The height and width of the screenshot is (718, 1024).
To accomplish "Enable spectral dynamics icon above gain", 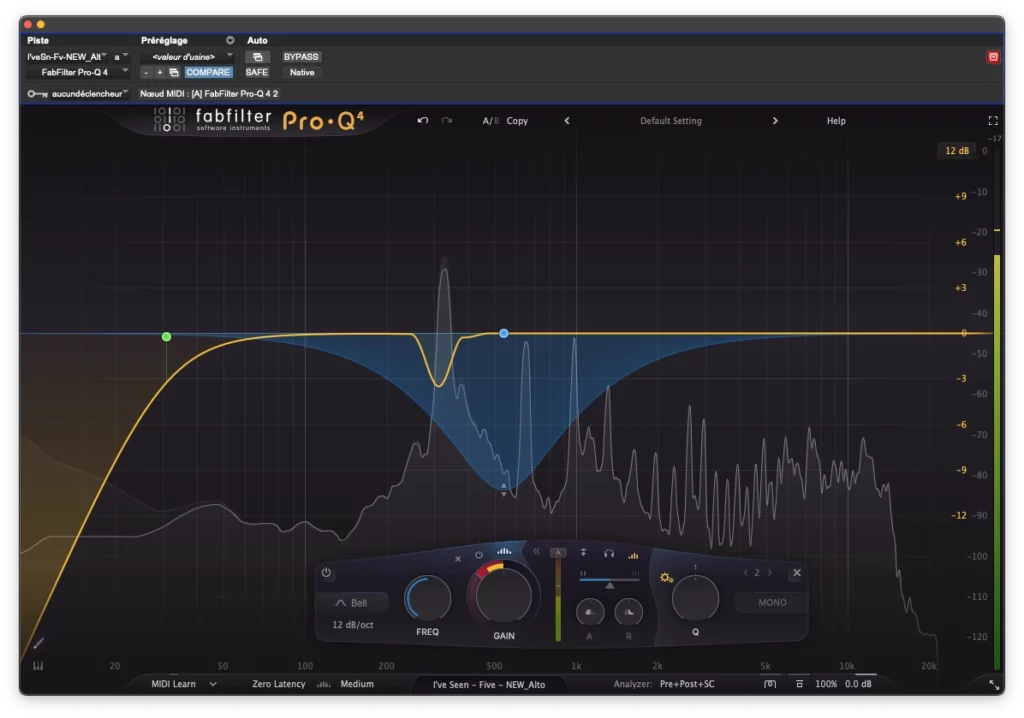I will click(x=504, y=551).
